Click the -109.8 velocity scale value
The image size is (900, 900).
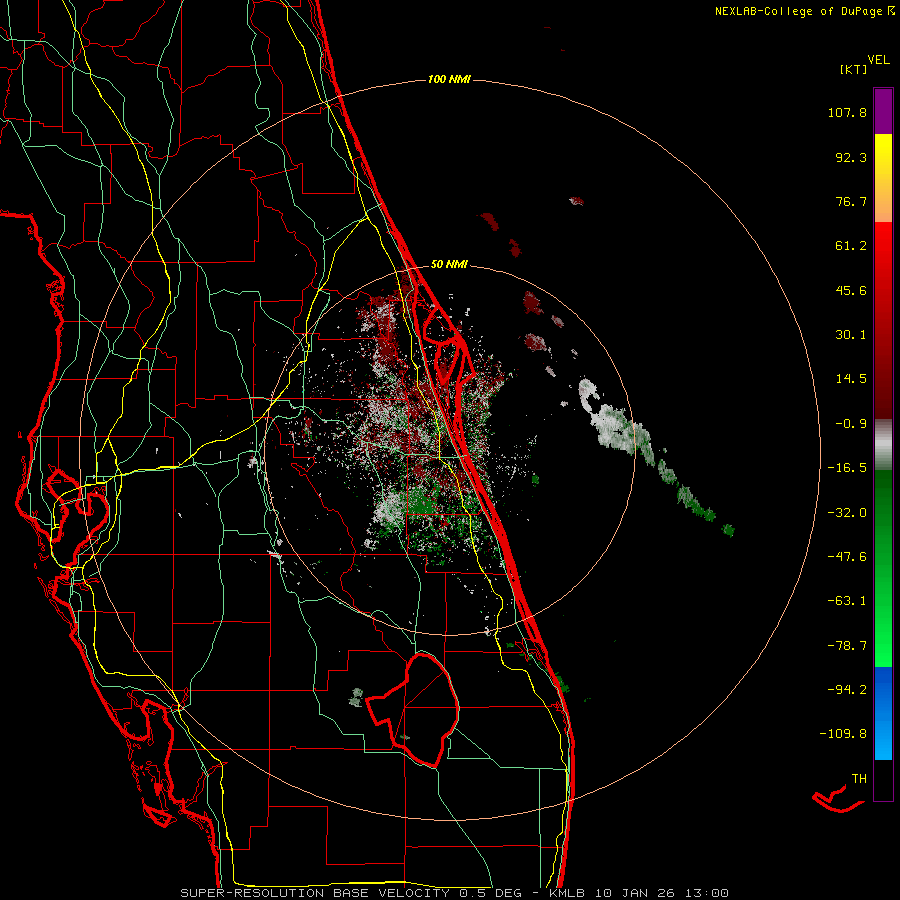pos(843,734)
